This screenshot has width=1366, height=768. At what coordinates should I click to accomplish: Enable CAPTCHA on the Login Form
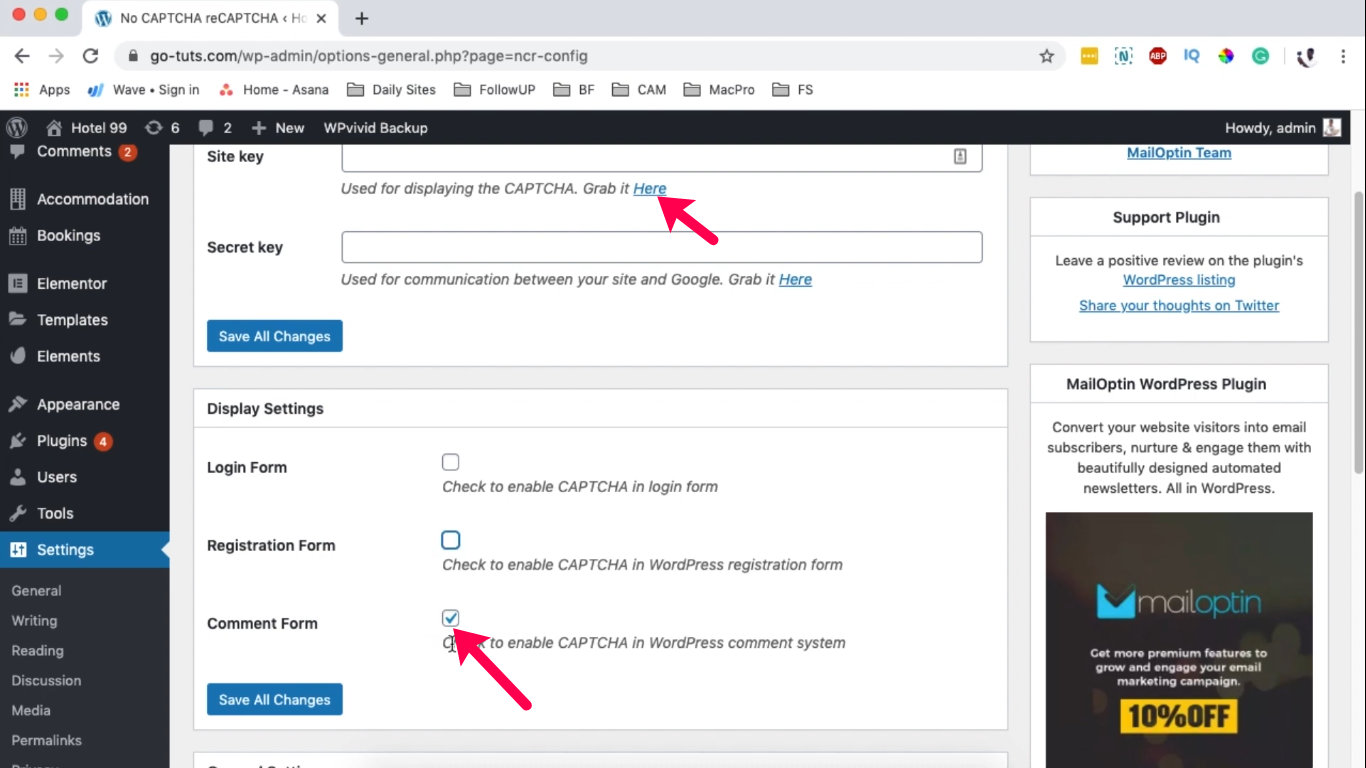point(451,462)
